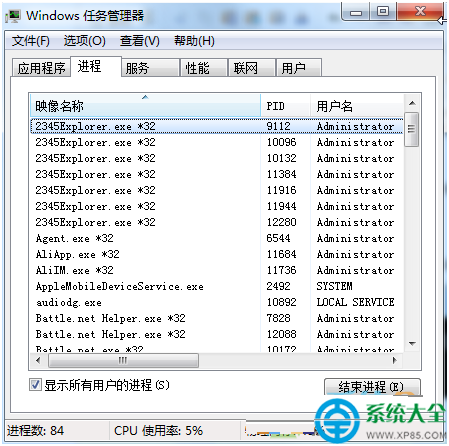449x446 pixels.
Task: Select 2345Explorer.exe process with PID 9112
Action: 217,126
